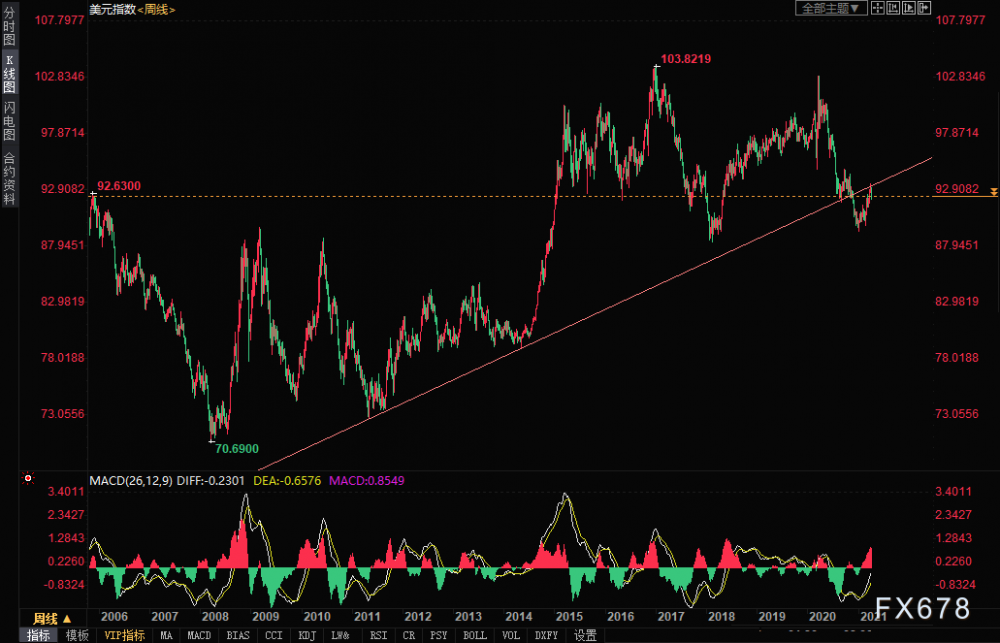1000x643 pixels.
Task: Switch to the 闪电图 sidebar view
Action: pos(9,121)
